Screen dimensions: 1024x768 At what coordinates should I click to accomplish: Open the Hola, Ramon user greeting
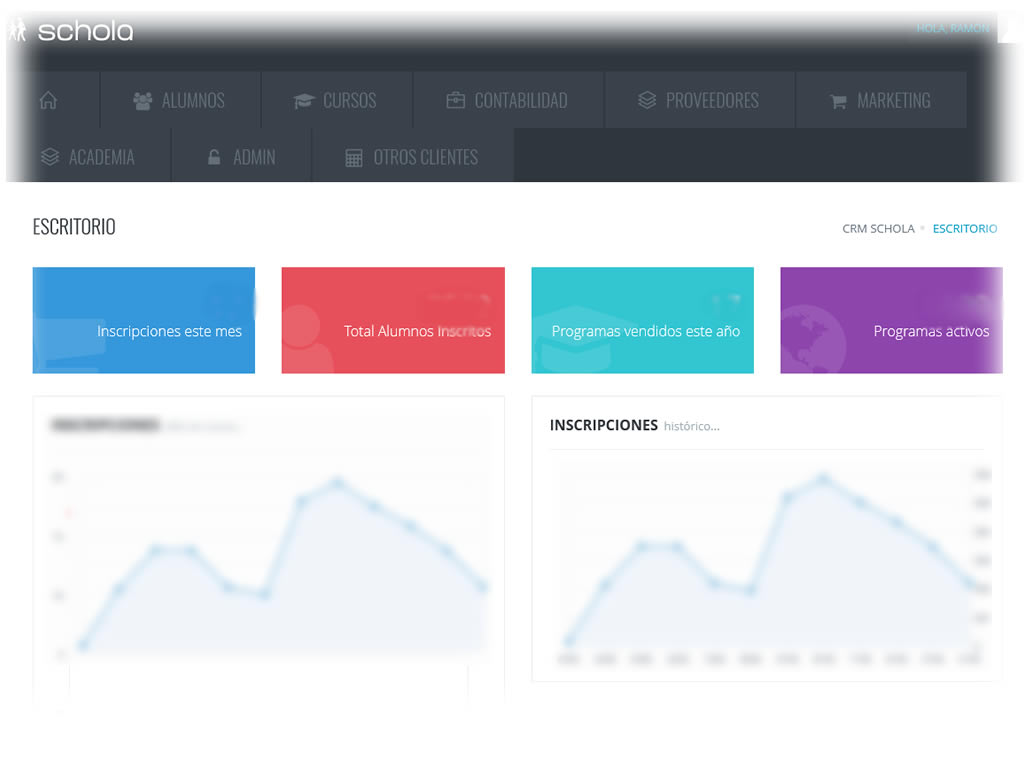pyautogui.click(x=952, y=28)
